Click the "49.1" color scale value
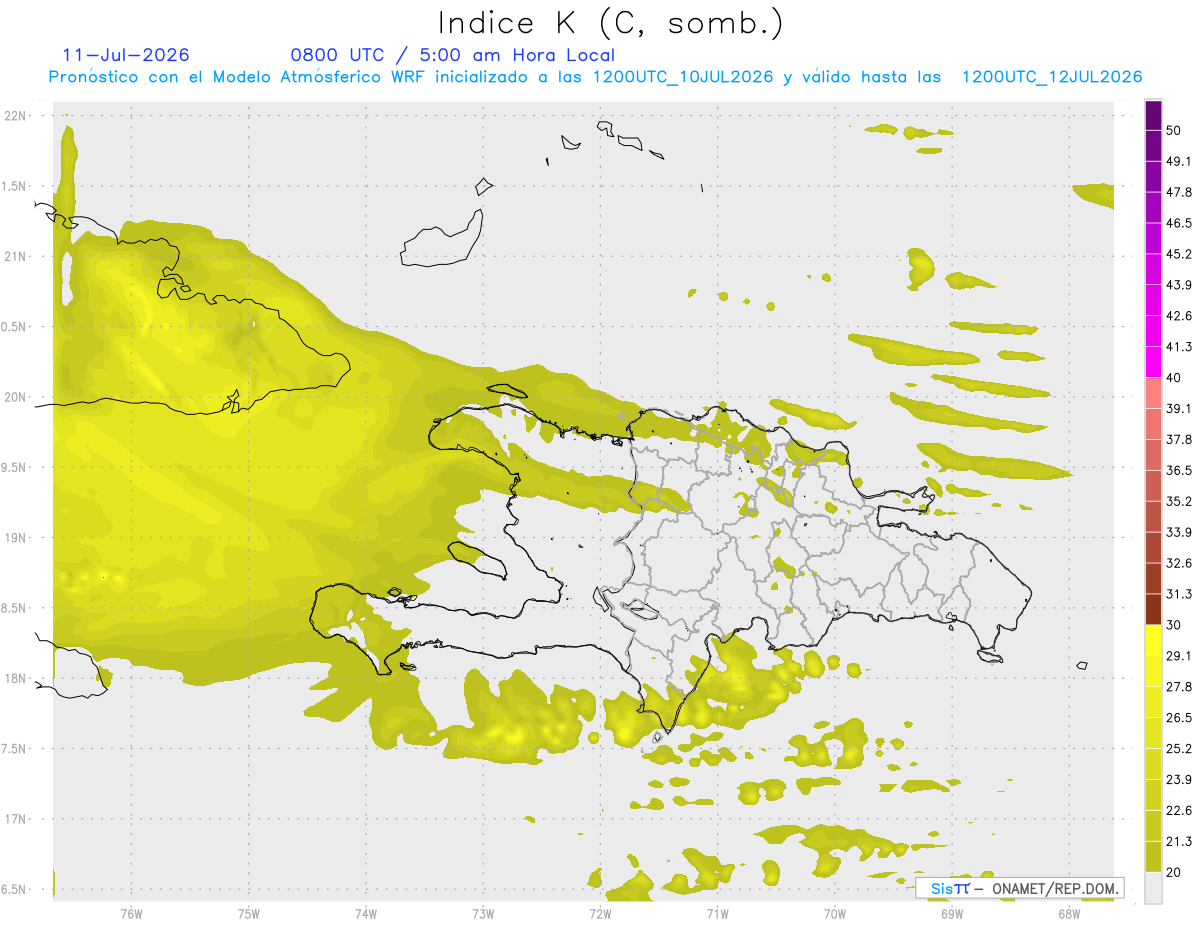 (1179, 161)
